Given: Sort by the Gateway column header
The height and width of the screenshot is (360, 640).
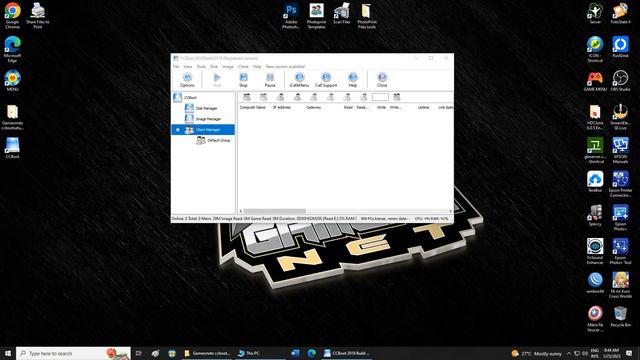Looking at the screenshot, I should [313, 107].
